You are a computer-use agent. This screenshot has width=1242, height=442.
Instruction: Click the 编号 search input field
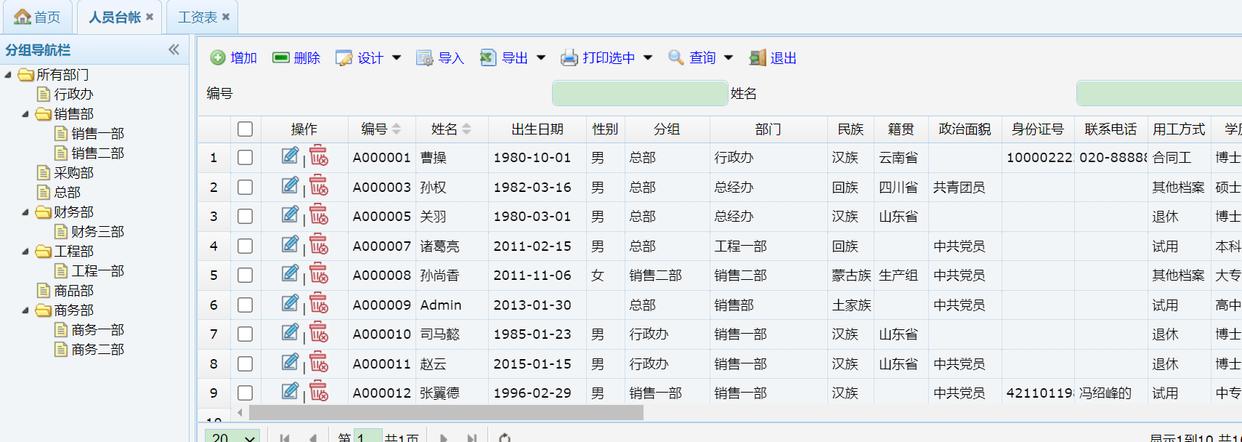pos(639,93)
